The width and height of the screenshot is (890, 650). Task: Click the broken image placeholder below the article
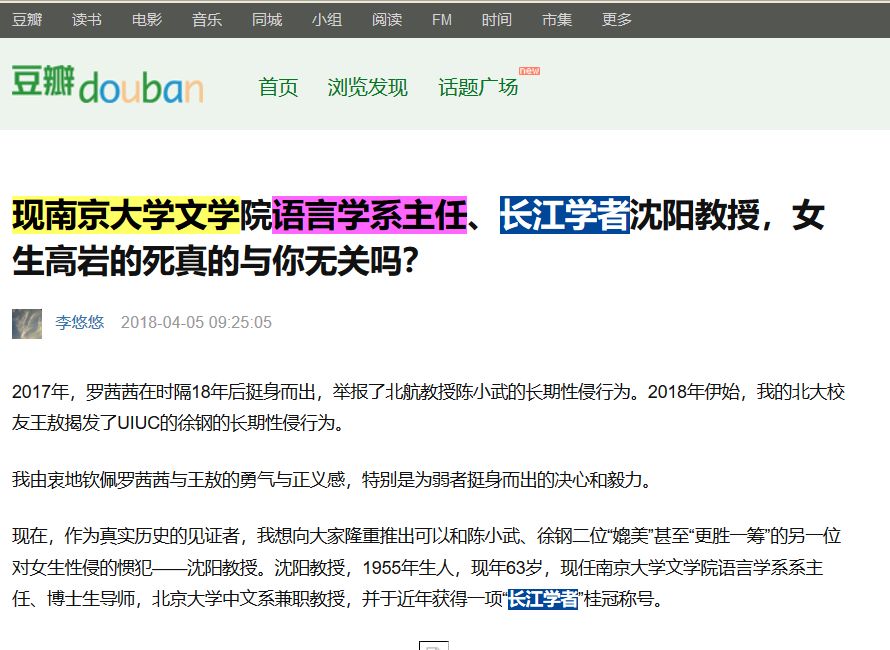(x=432, y=645)
